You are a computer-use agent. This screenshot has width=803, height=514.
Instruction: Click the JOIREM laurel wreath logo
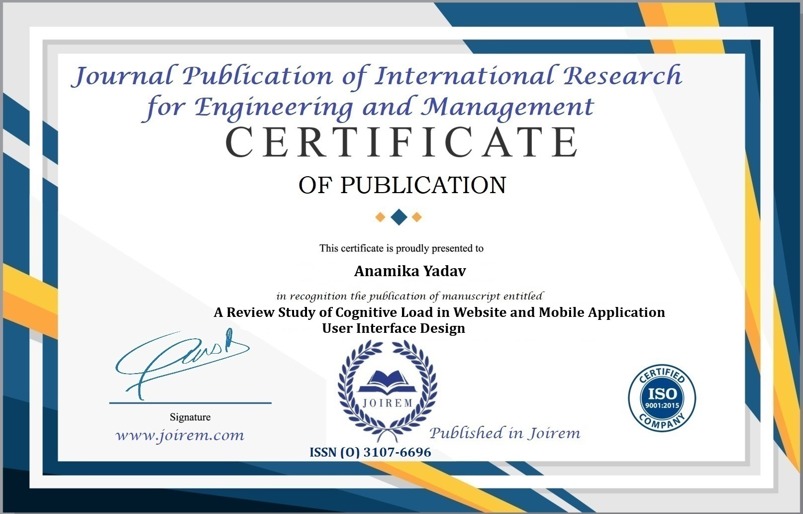coord(387,391)
